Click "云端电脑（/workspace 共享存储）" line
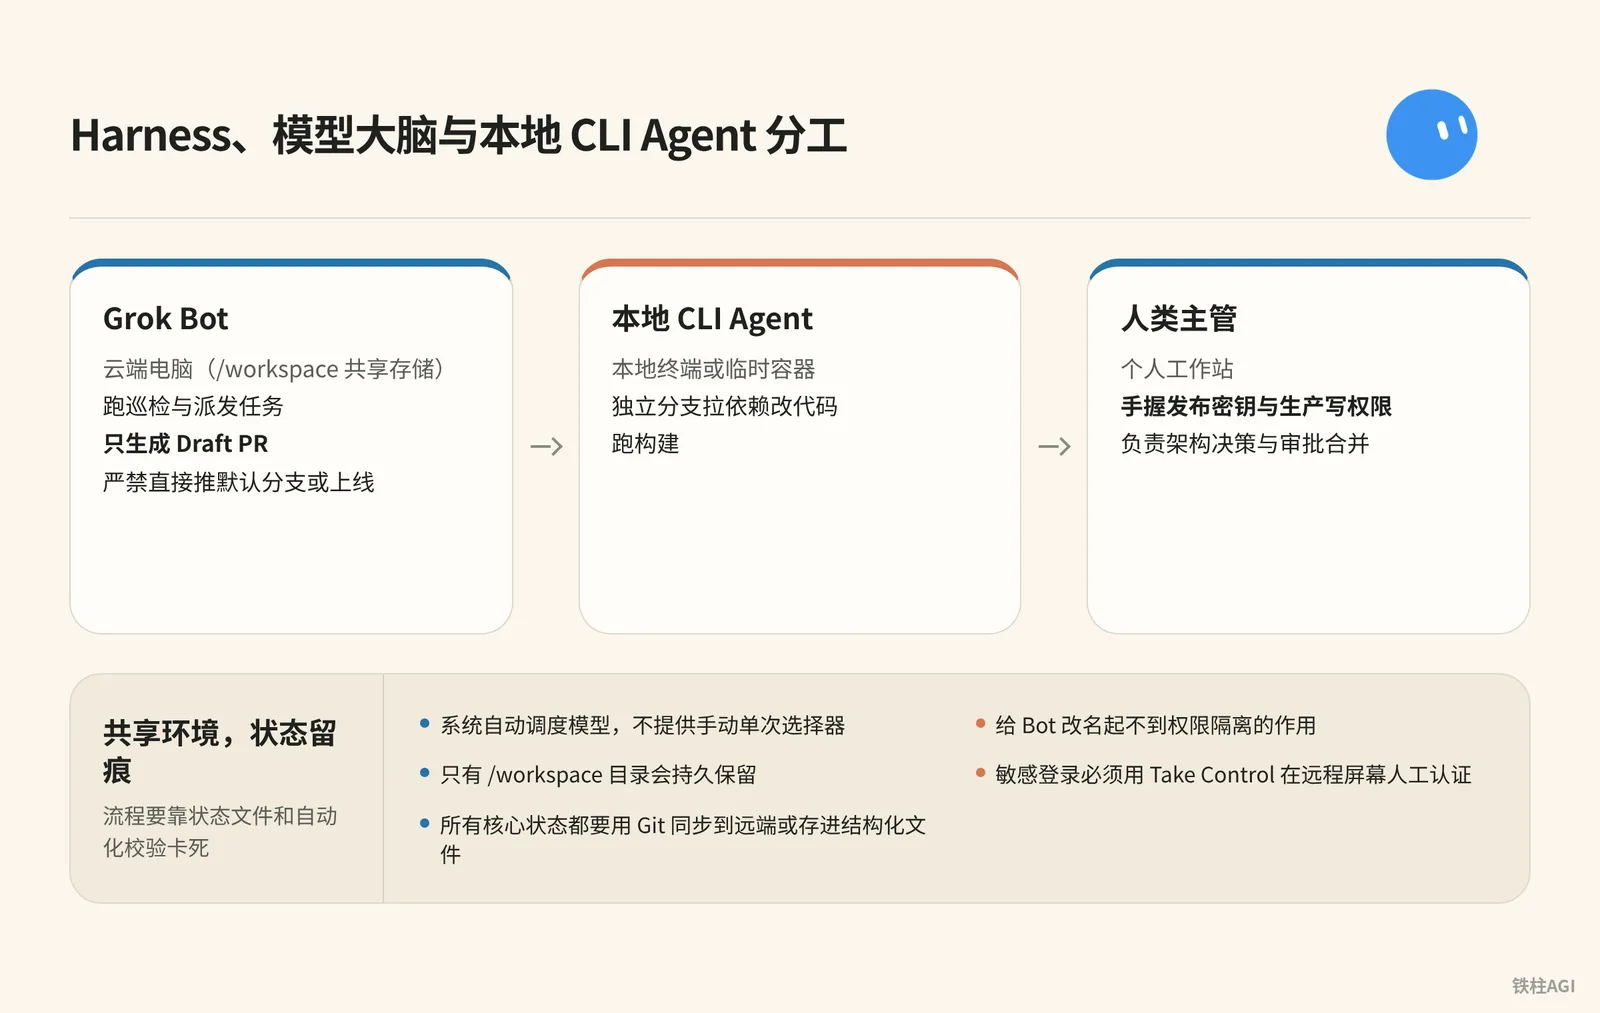The image size is (1600, 1013). [x=273, y=369]
